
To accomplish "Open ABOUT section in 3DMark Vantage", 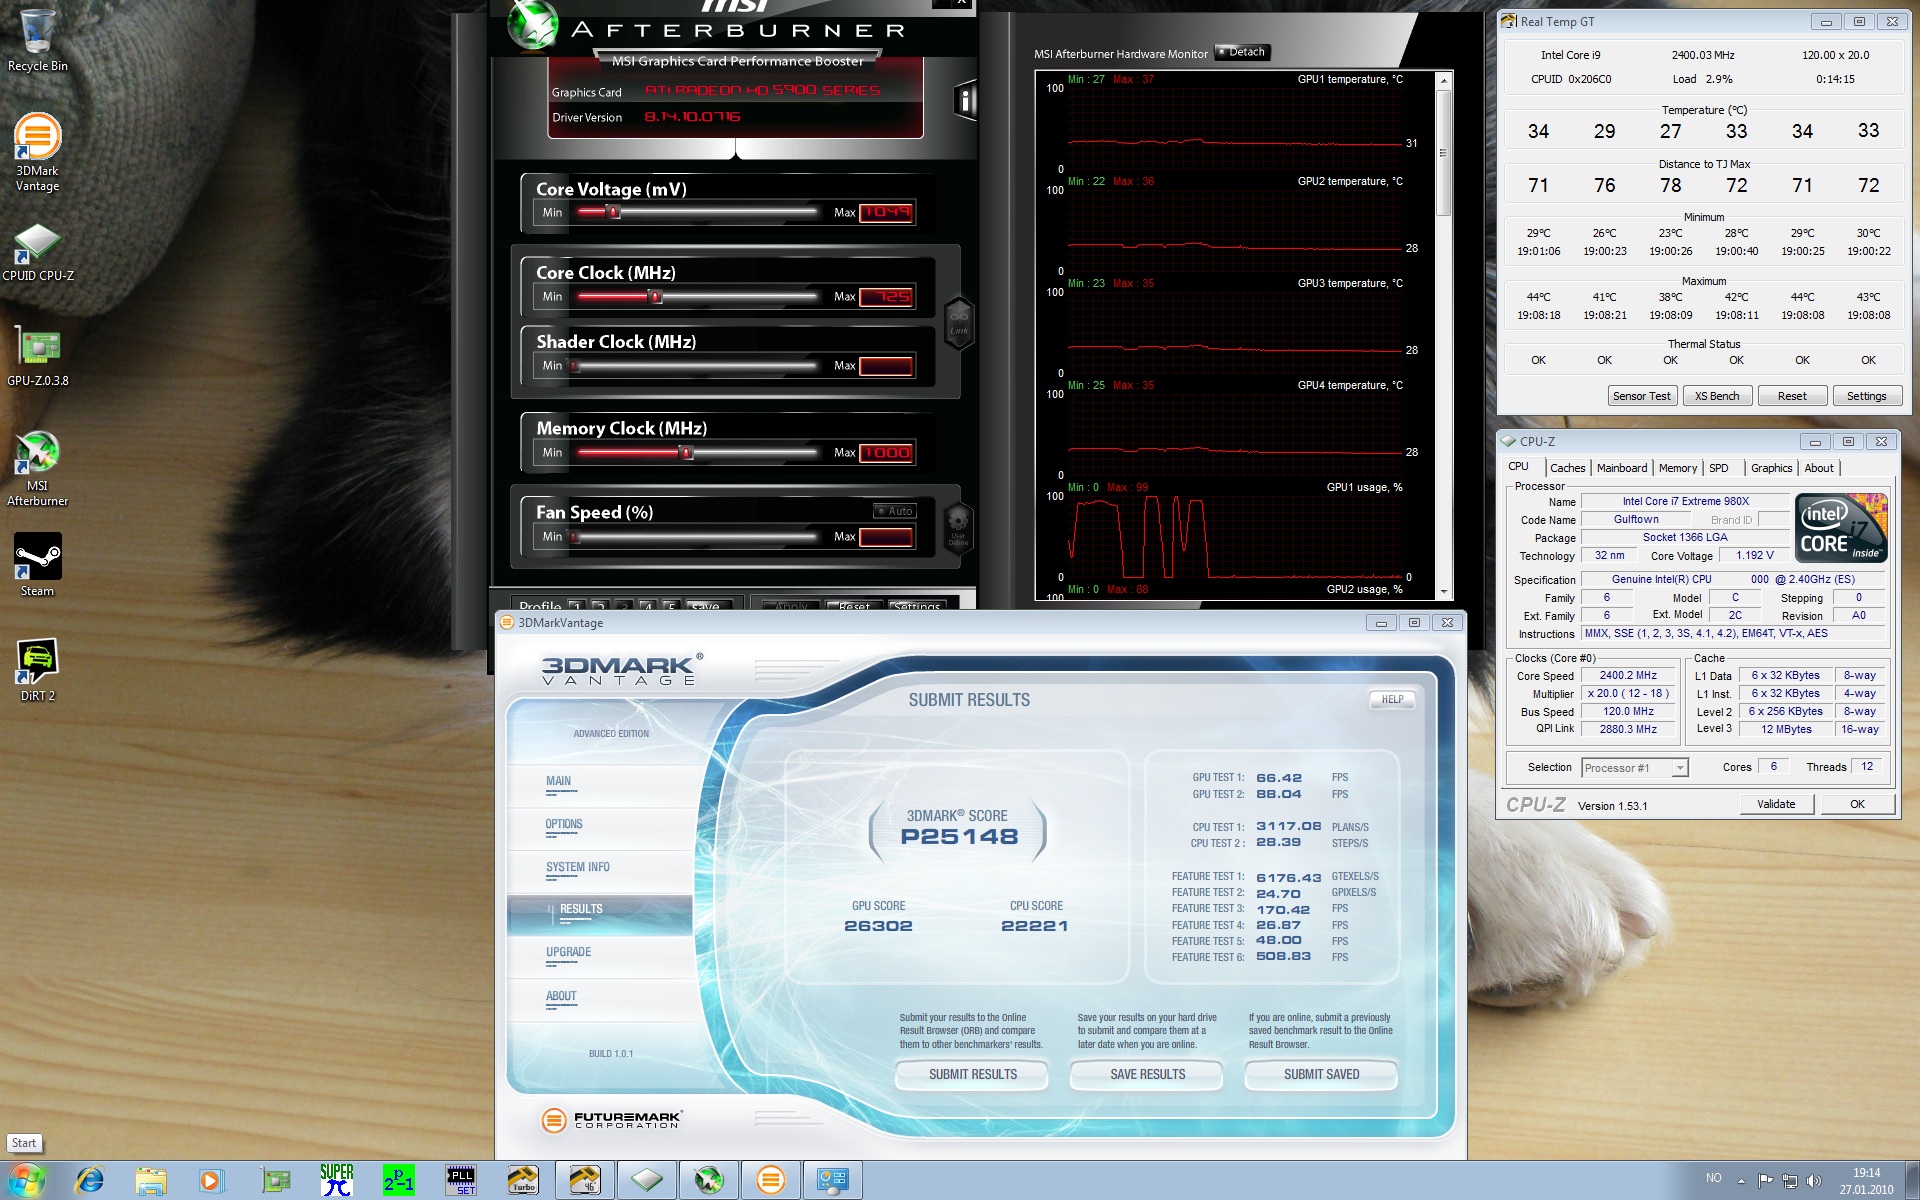I will click(x=600, y=1000).
